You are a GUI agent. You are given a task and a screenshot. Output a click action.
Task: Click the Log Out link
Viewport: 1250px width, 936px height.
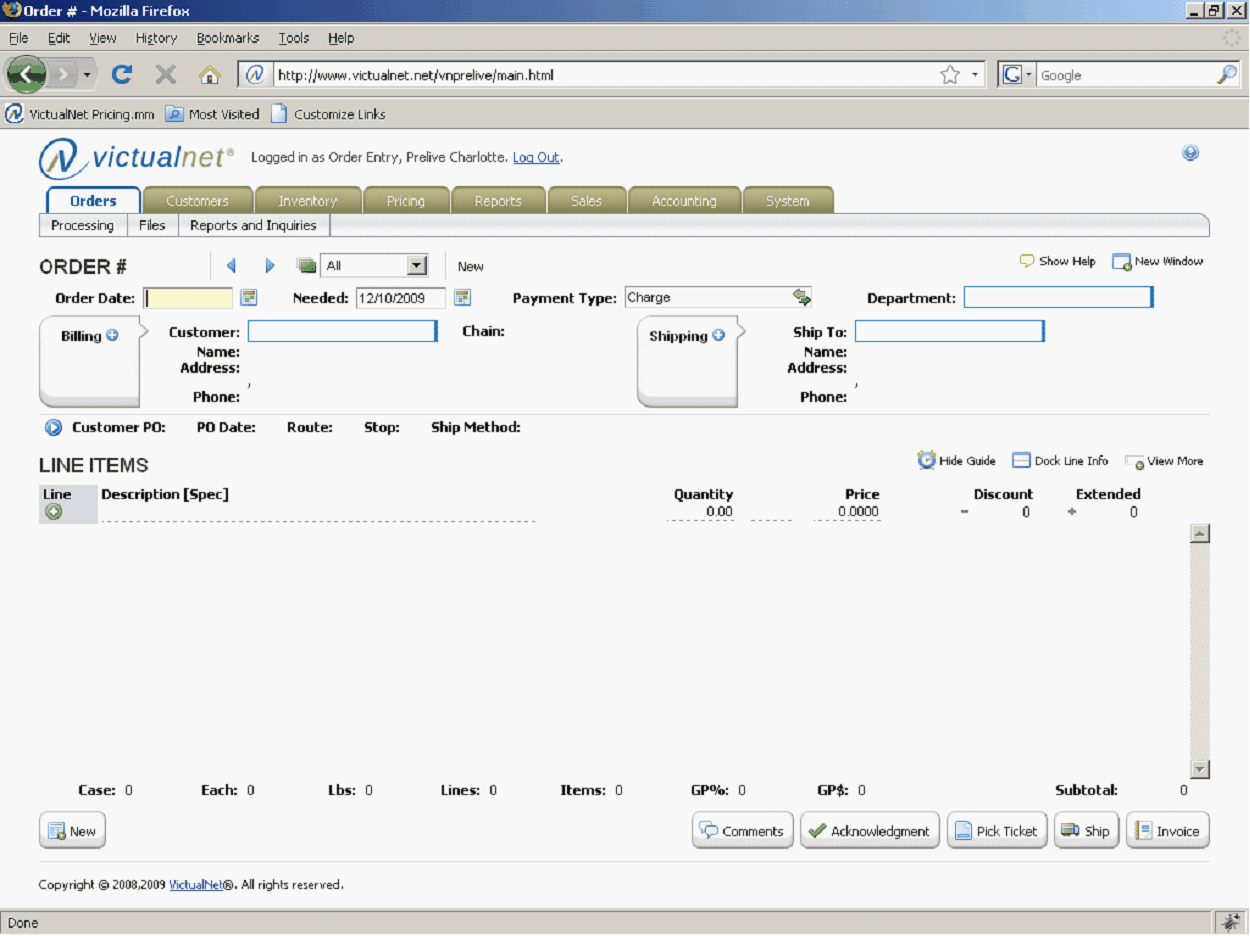click(x=536, y=158)
